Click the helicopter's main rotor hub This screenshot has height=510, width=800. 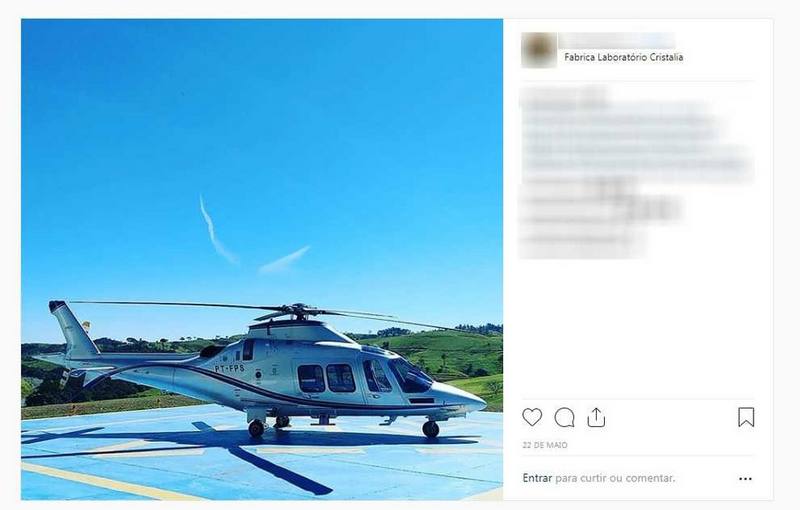[299, 310]
